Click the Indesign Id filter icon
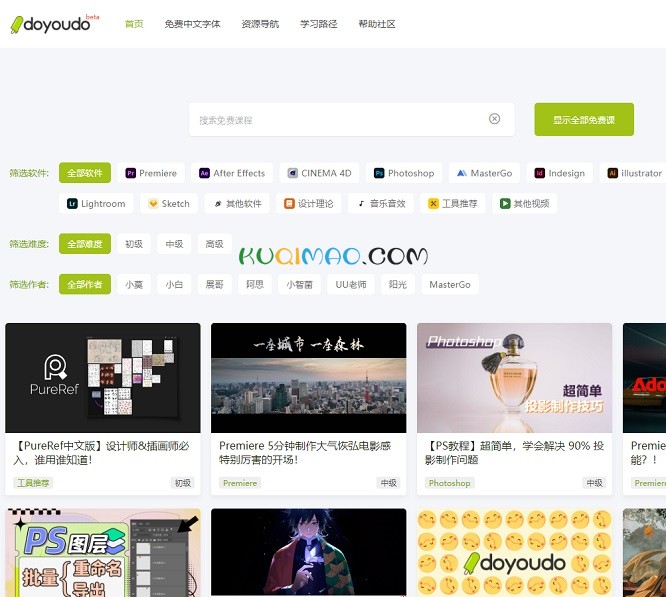Screen dimensions: 666x597 (x=539, y=173)
